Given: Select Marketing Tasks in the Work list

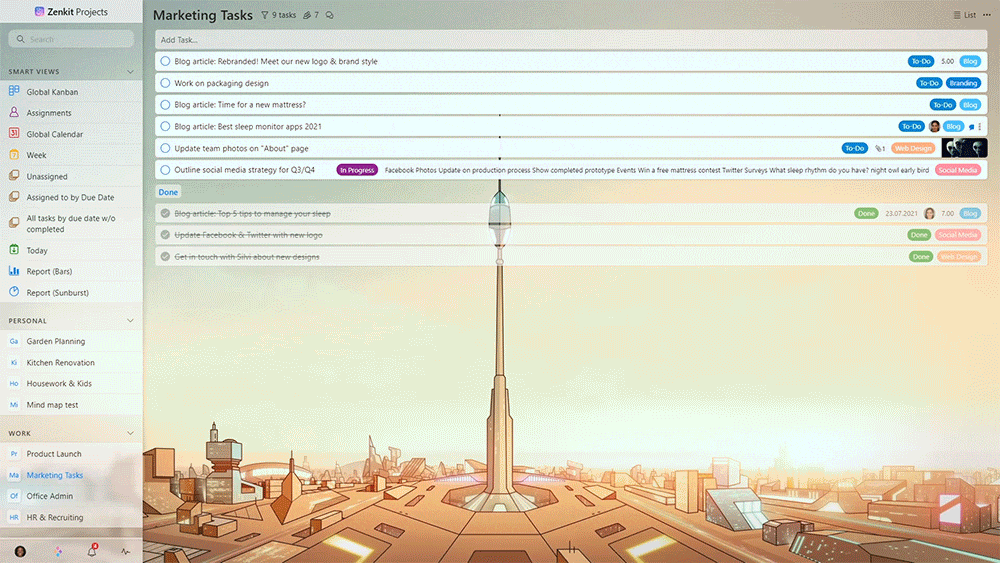Looking at the screenshot, I should 55,475.
